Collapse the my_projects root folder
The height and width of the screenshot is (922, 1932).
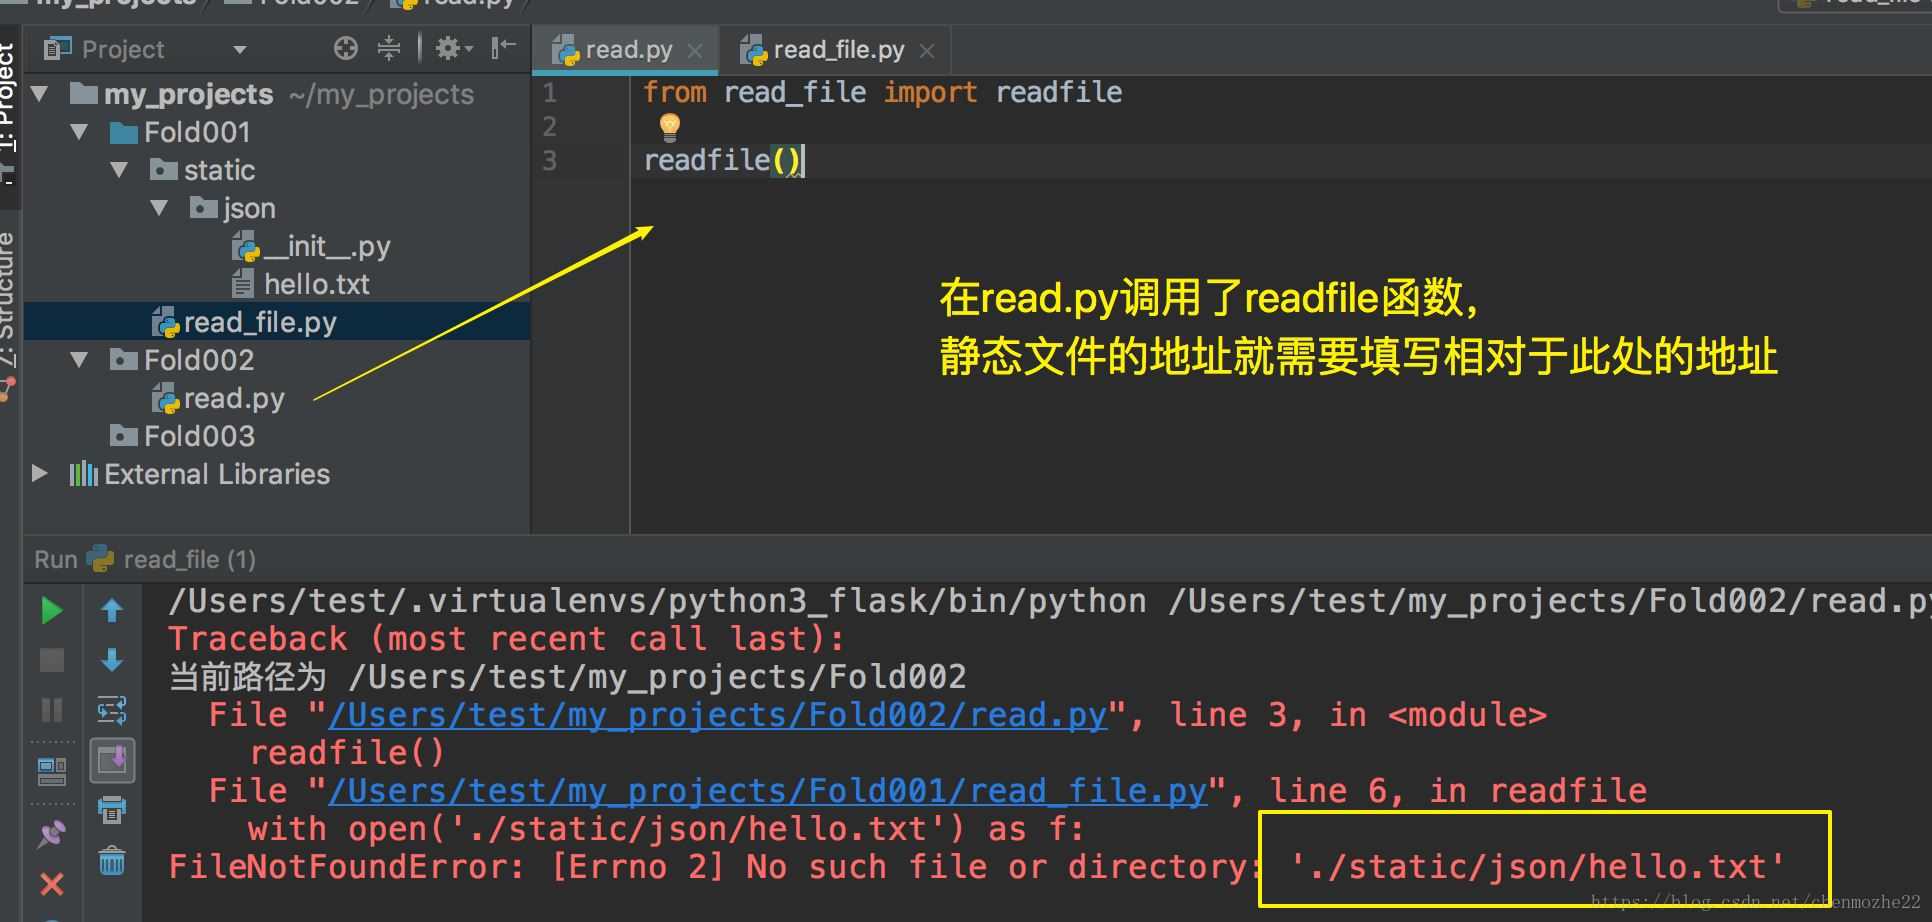coord(40,94)
